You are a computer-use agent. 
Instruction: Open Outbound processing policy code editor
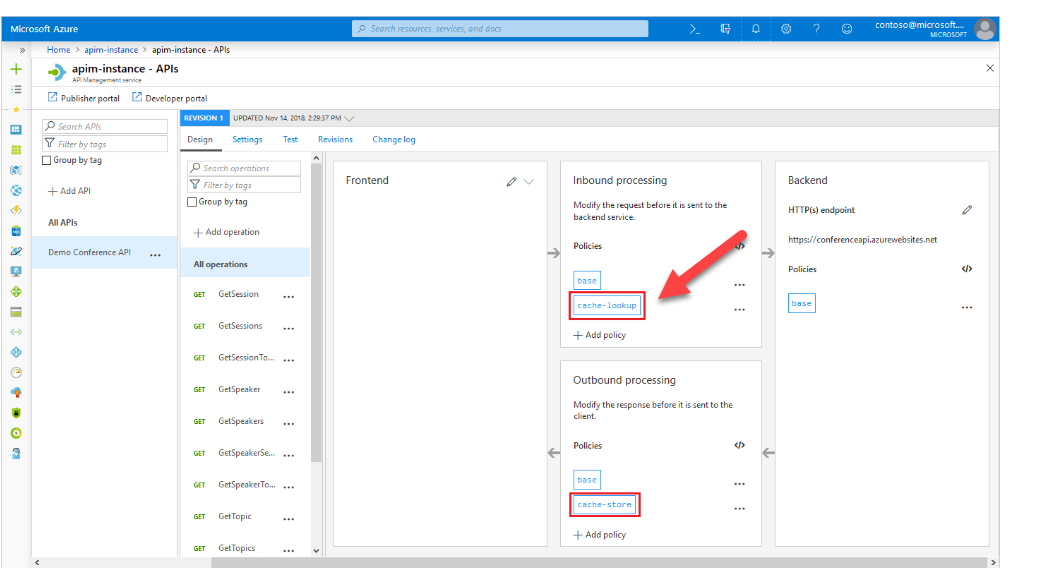(739, 445)
